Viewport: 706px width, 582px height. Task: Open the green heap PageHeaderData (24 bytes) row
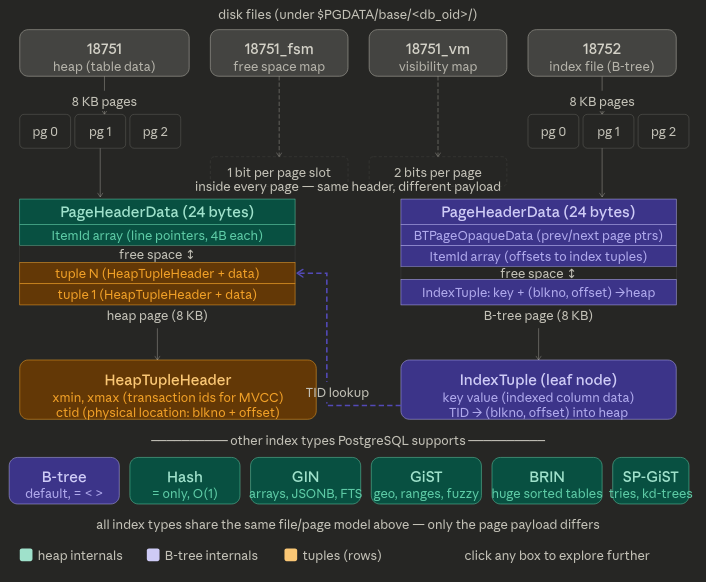[x=157, y=212]
